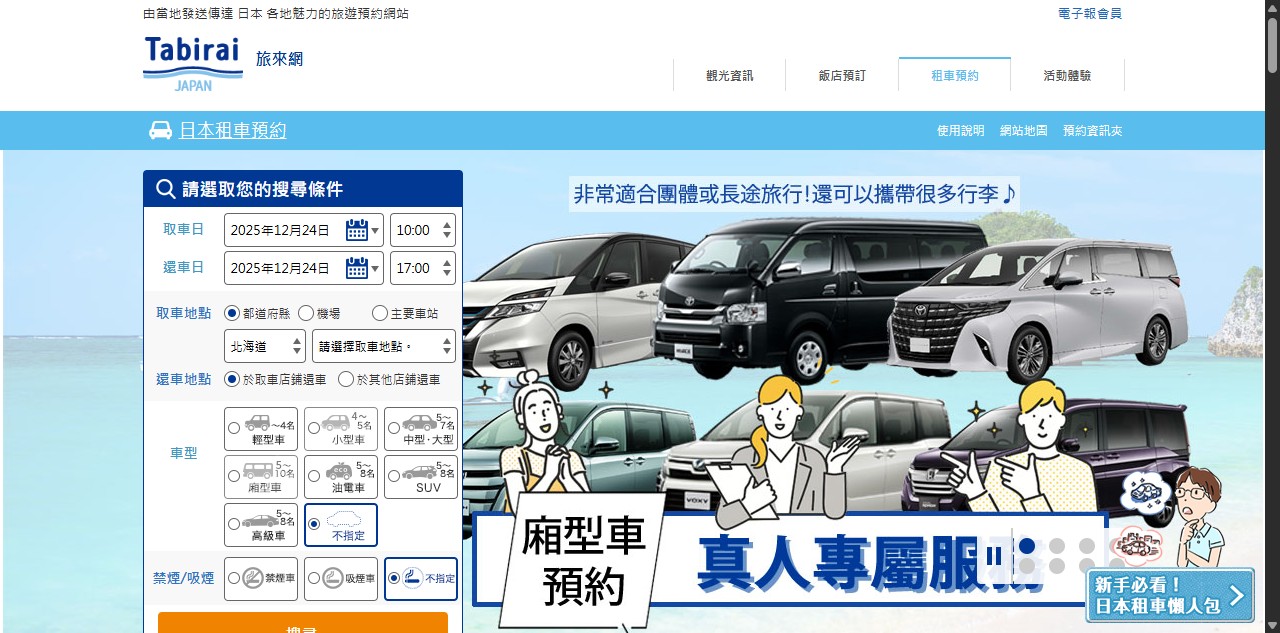
Task: Click the Tabirai Japan logo
Action: click(x=193, y=63)
